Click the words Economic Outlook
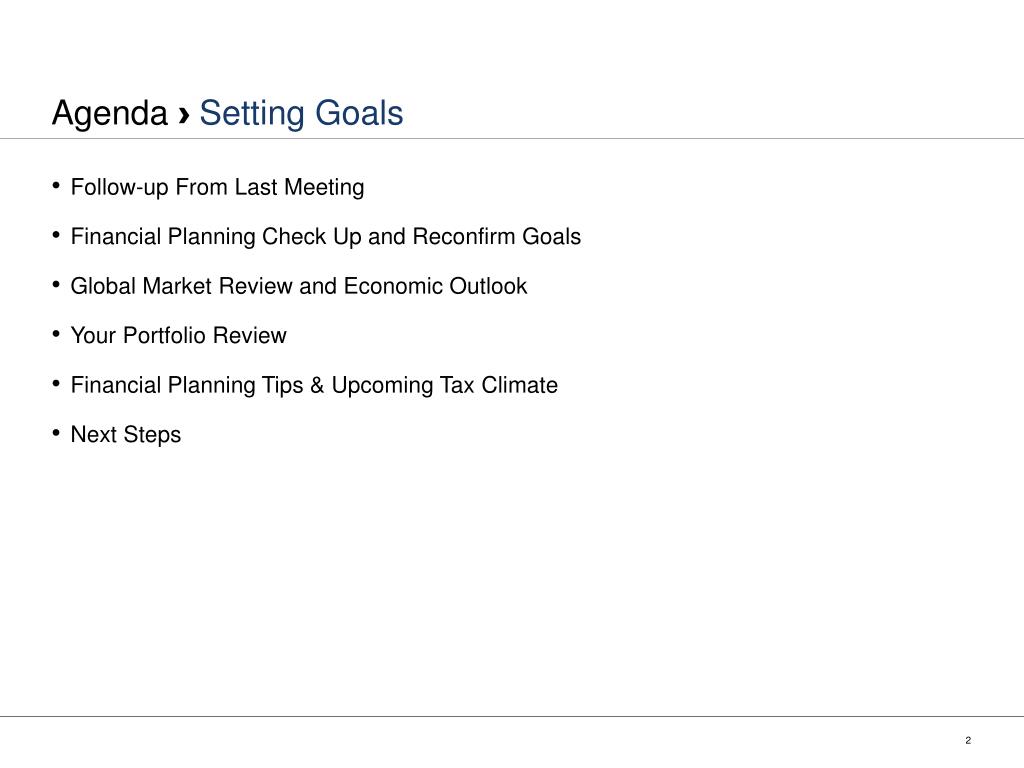Image resolution: width=1024 pixels, height=768 pixels. click(x=435, y=286)
